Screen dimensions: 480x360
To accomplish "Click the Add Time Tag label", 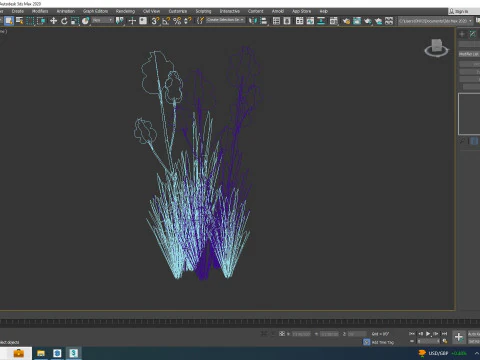I will click(x=383, y=342).
